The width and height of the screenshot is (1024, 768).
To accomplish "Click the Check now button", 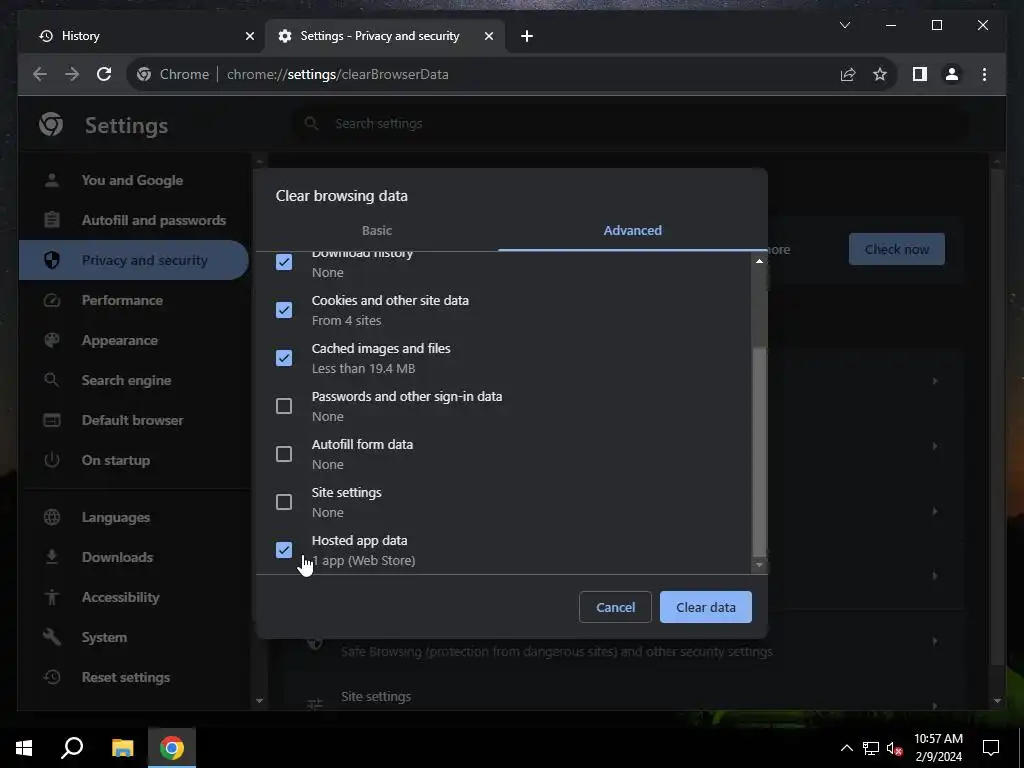I will (x=897, y=249).
